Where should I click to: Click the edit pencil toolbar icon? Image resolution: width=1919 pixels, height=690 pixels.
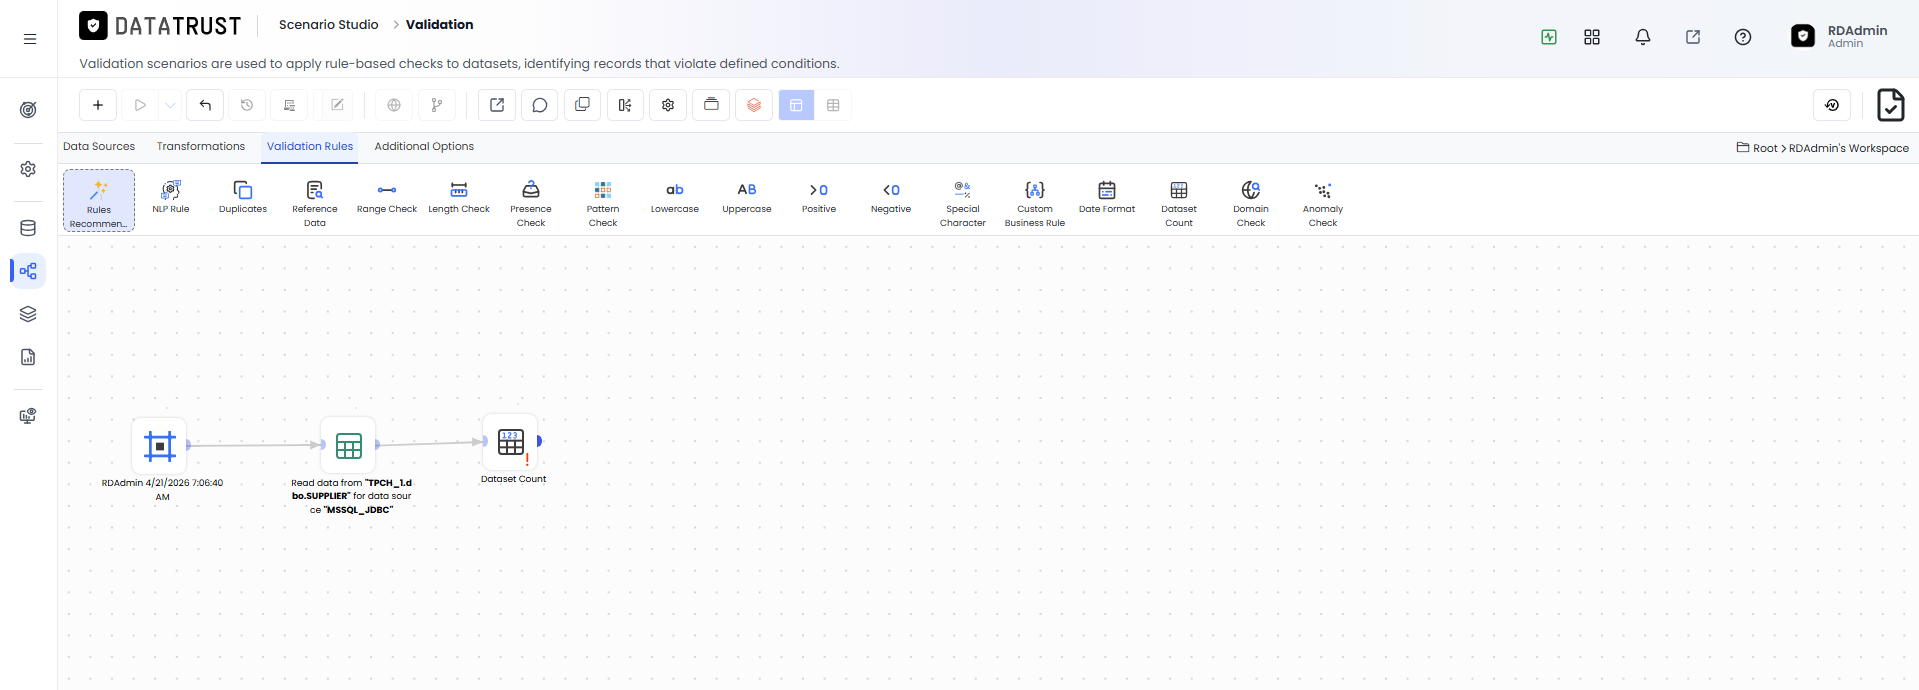pyautogui.click(x=337, y=105)
